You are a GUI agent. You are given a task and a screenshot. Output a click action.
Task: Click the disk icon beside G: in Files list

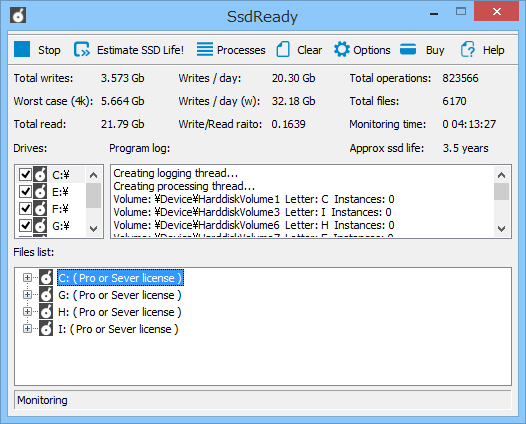click(x=46, y=295)
